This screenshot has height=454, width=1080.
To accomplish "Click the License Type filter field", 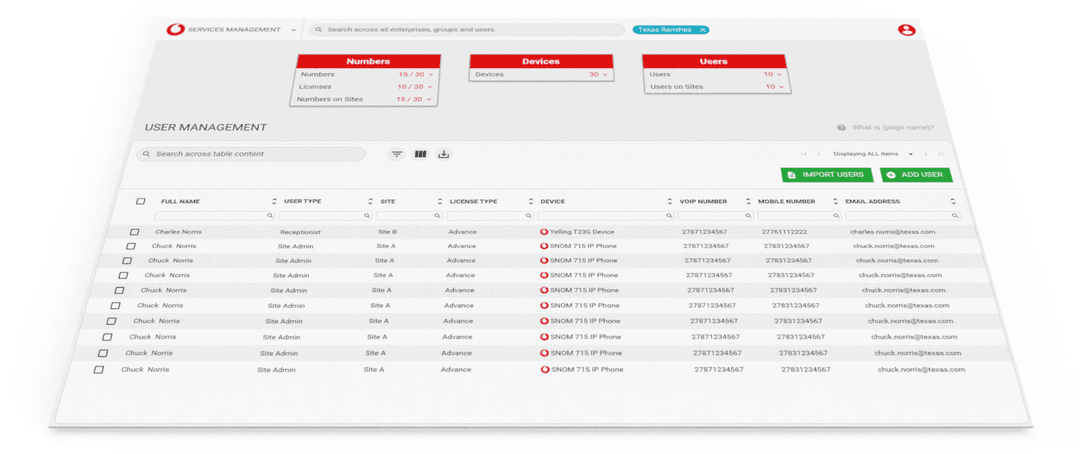I will point(490,216).
